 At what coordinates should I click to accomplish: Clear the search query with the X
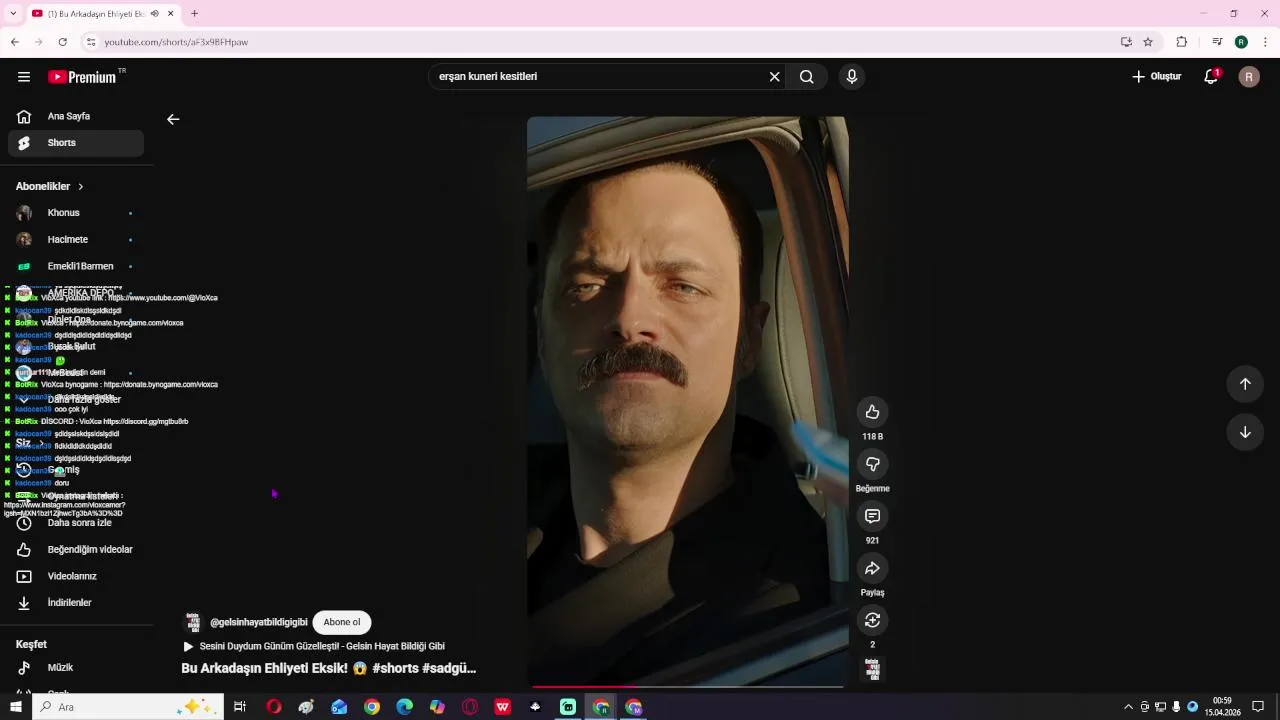(774, 77)
